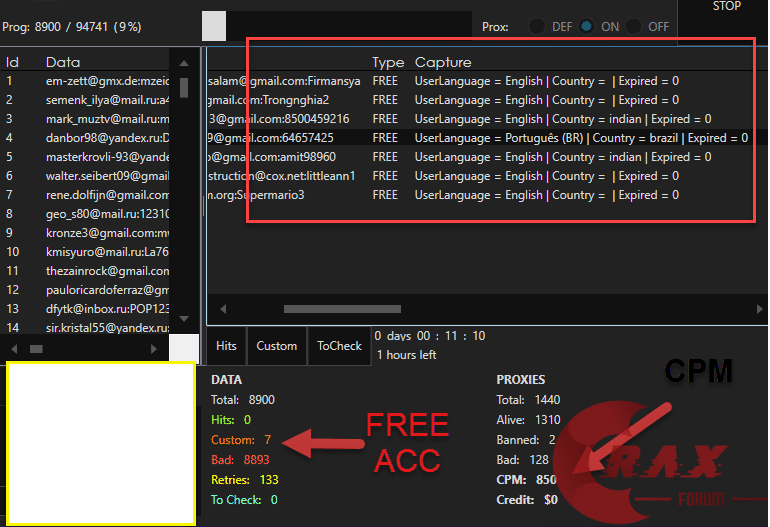This screenshot has width=770, height=527.
Task: Click the Credit: $0 value
Action: 527,500
